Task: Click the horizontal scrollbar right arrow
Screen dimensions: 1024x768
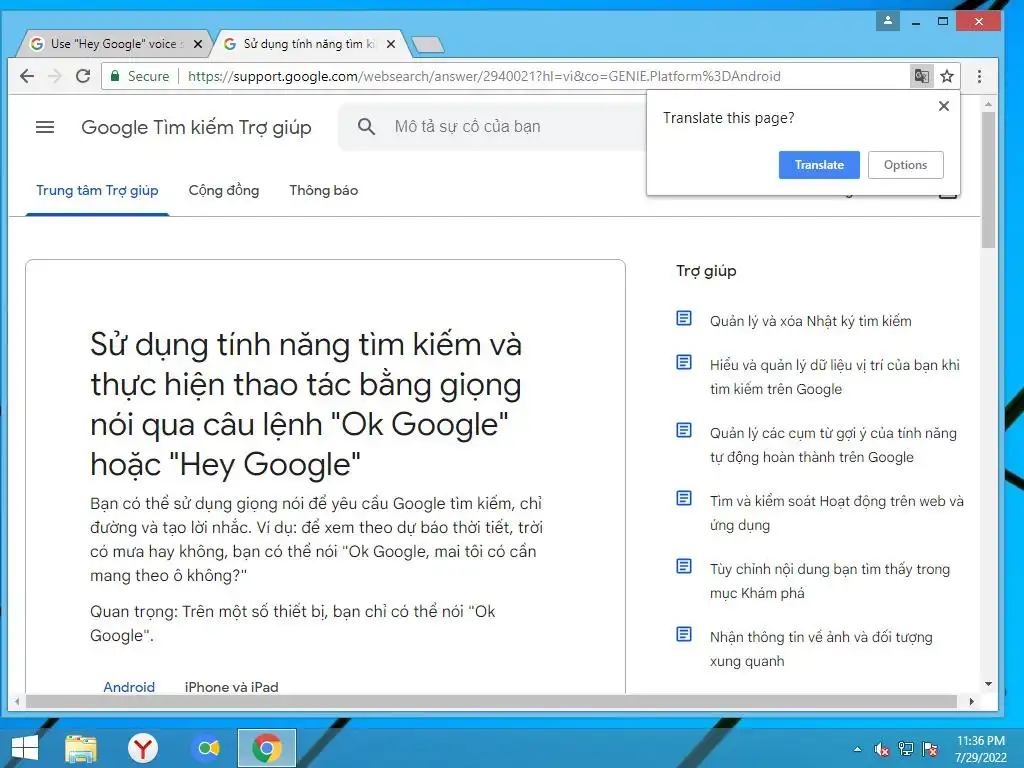Action: 971,701
